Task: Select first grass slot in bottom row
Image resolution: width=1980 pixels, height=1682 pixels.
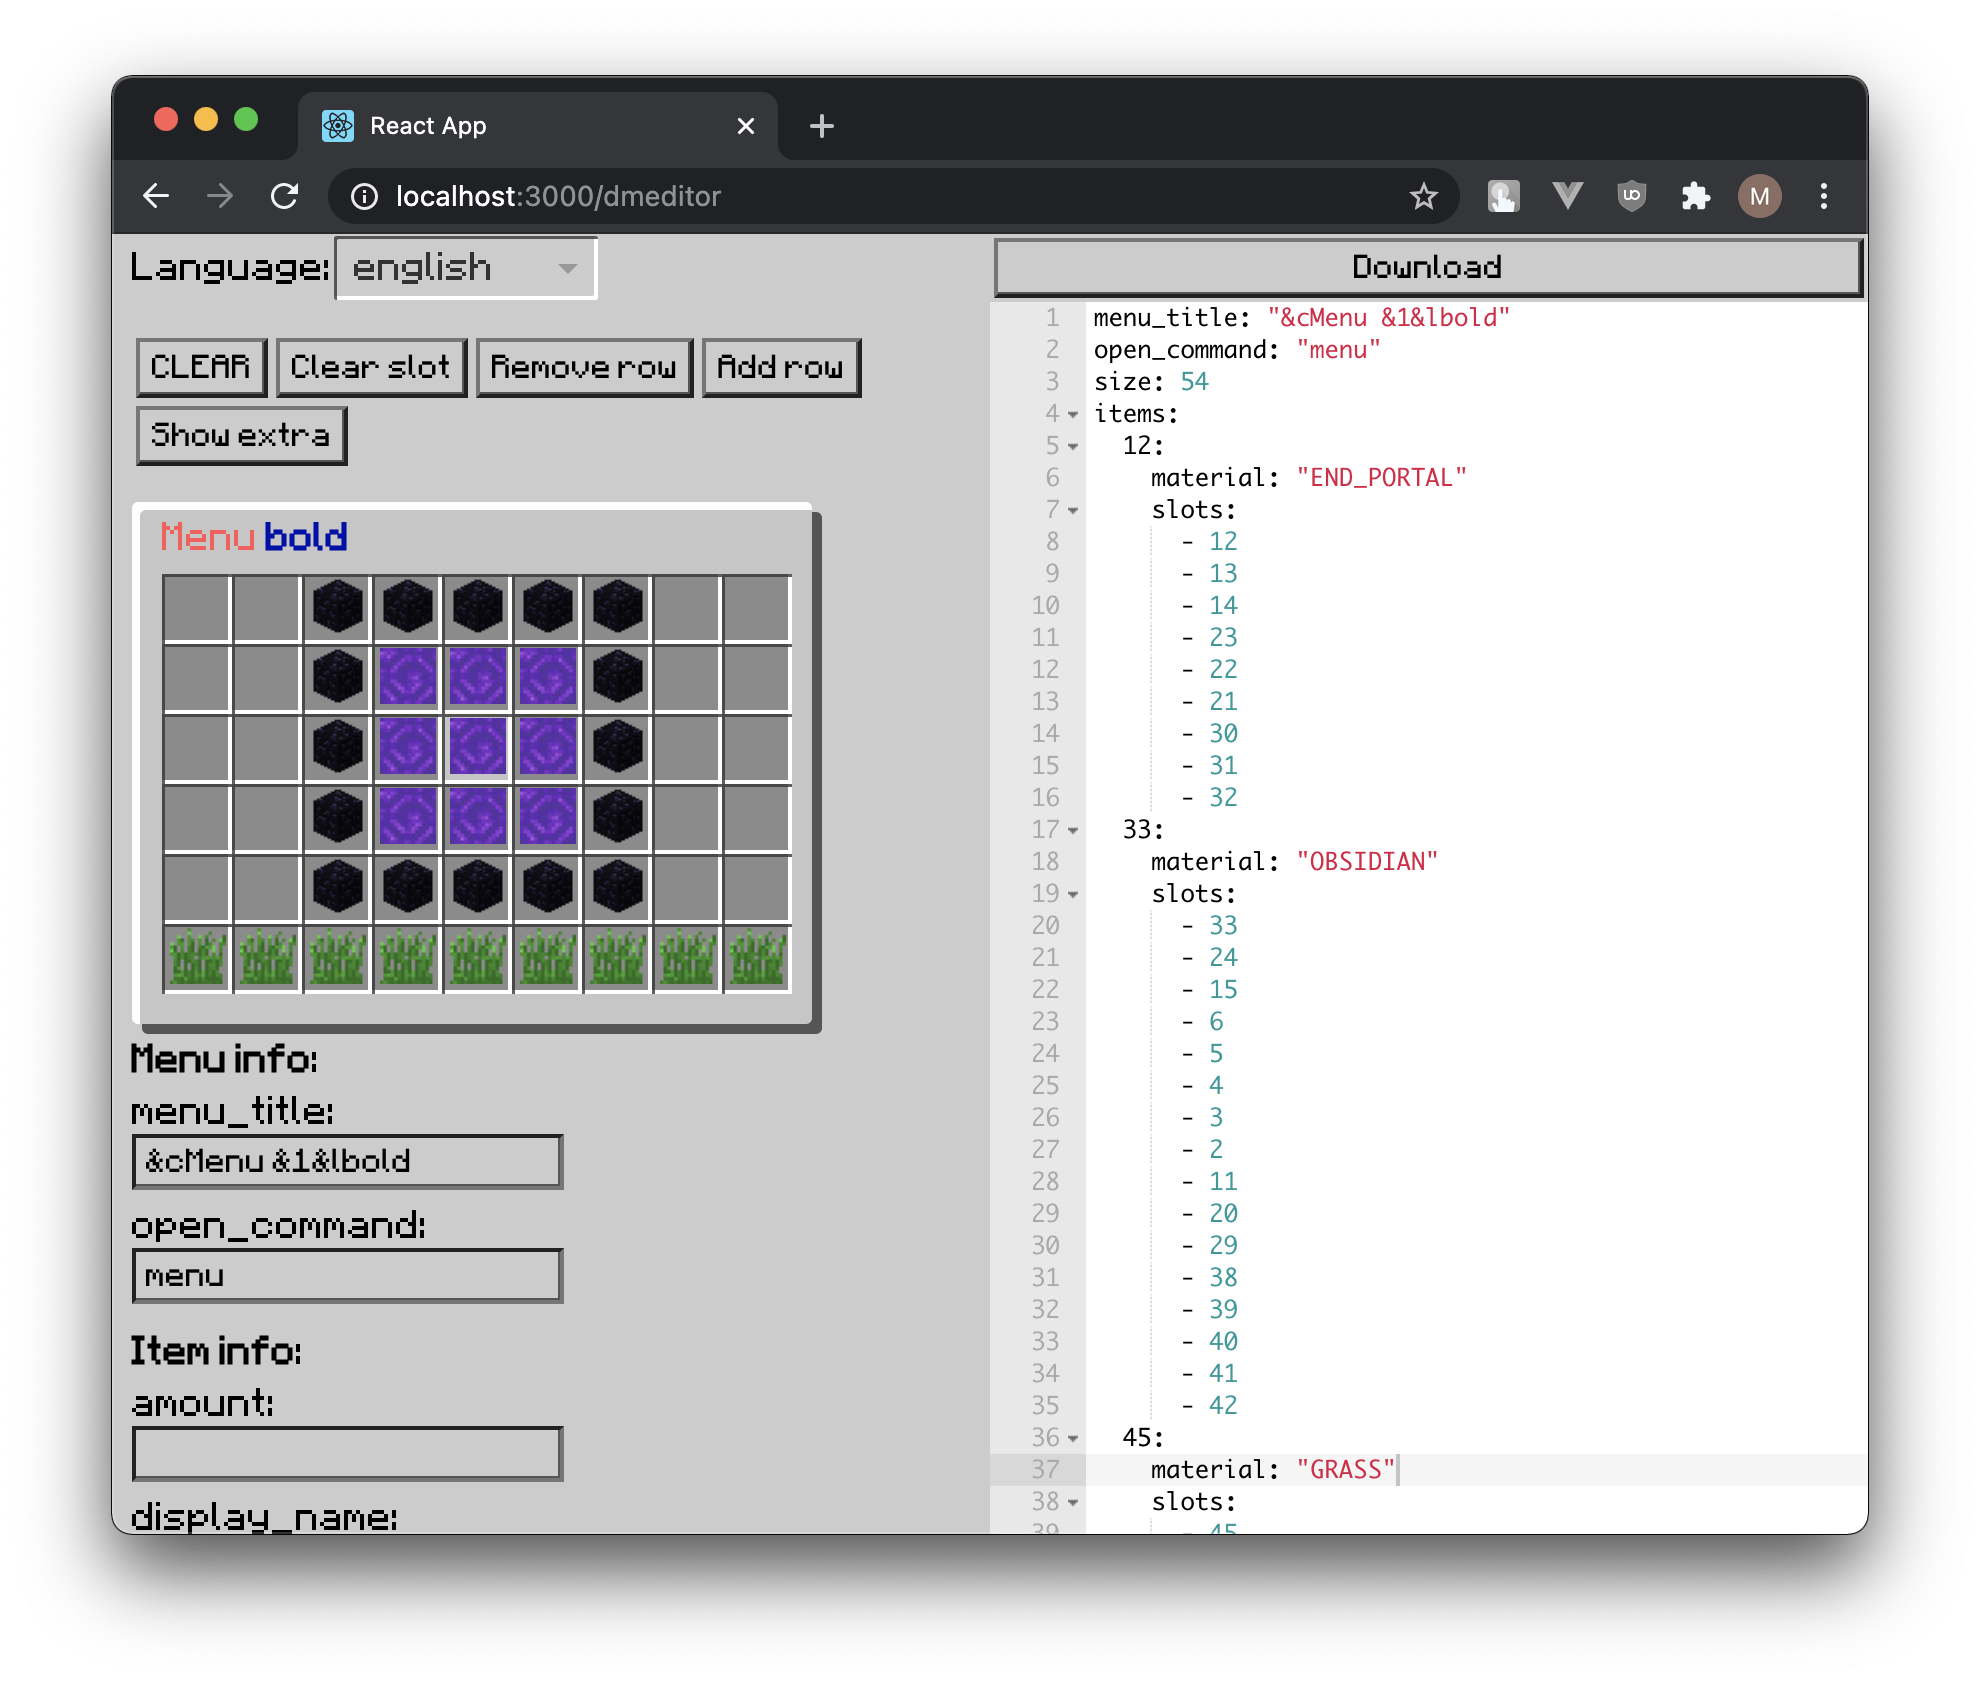Action: pyautogui.click(x=197, y=958)
